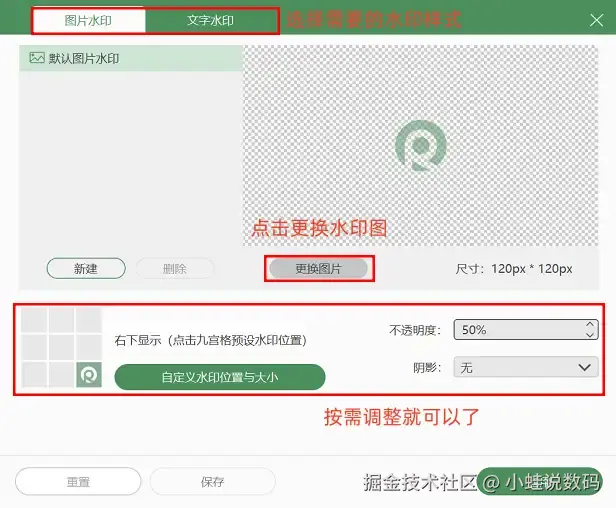This screenshot has height=508, width=616.
Task: Switch to the 图片水印 tab
Action: coord(88,20)
